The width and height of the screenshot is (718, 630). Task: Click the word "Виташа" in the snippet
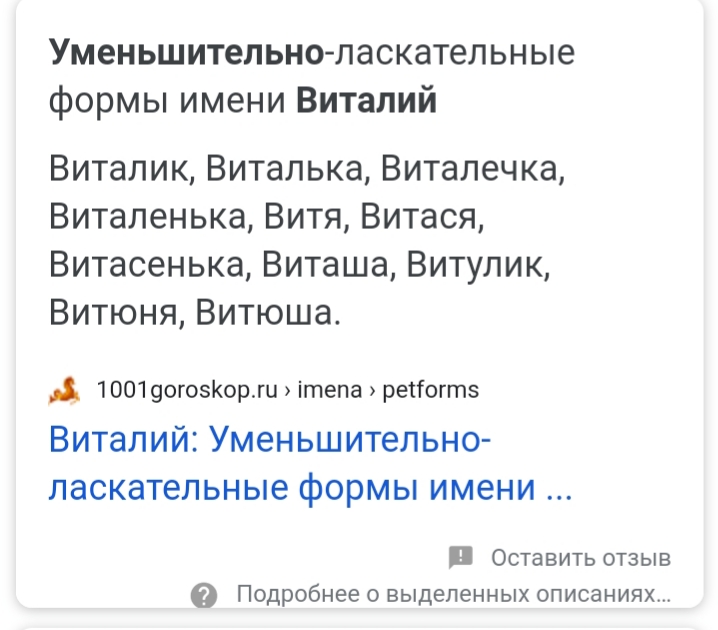click(327, 264)
